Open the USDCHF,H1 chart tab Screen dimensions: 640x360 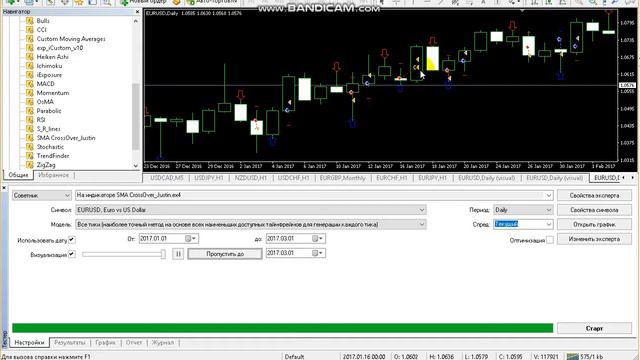(293, 178)
